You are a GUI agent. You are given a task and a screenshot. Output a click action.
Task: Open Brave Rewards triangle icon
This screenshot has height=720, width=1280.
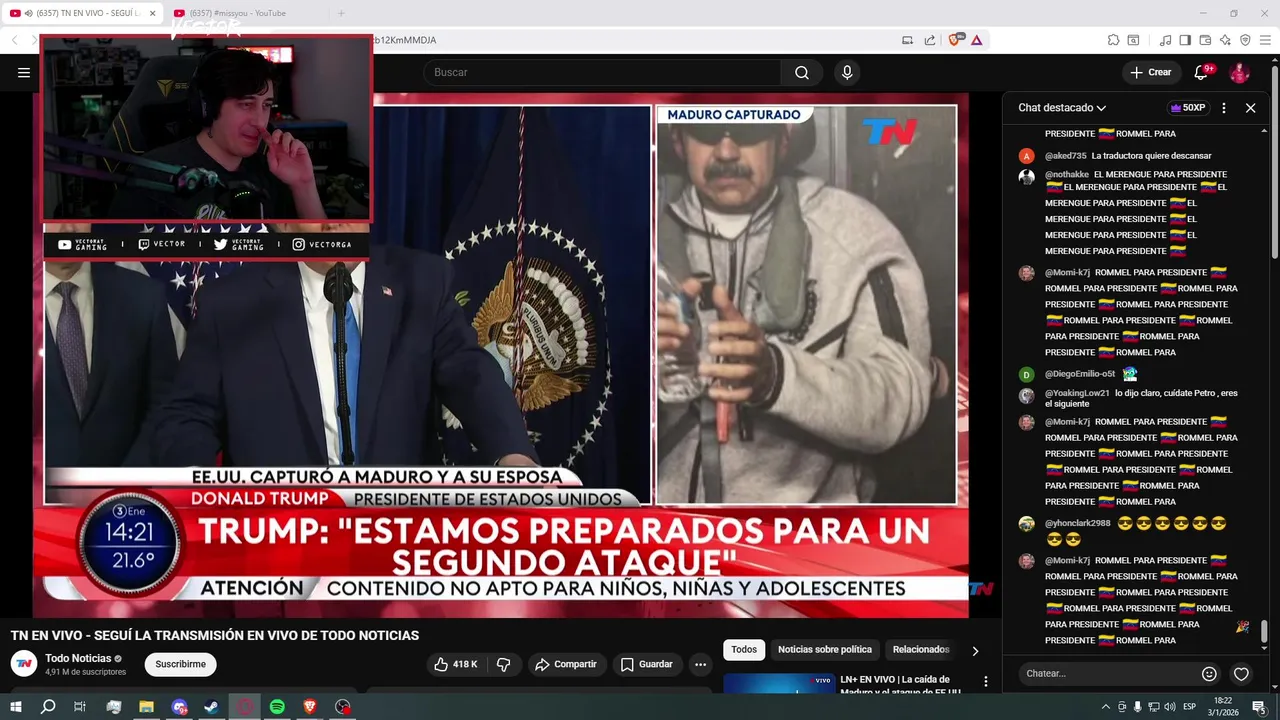[x=976, y=40]
